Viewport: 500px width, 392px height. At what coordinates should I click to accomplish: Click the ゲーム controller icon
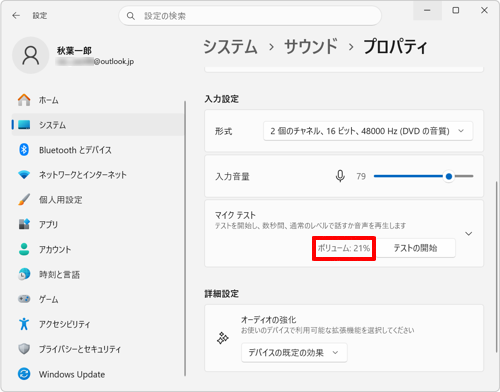[x=24, y=299]
